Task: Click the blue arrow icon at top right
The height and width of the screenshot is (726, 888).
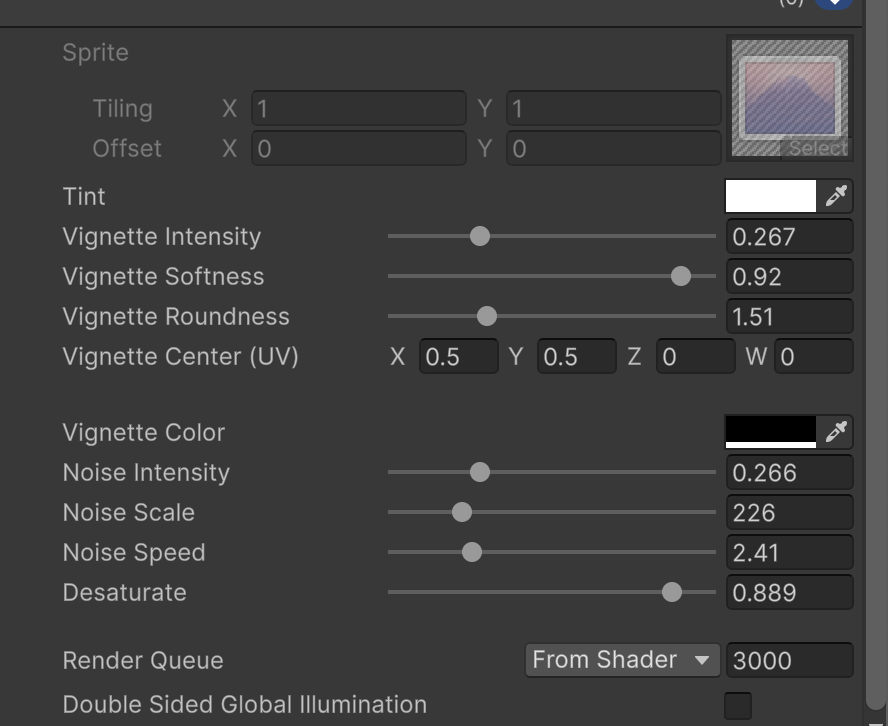Action: pyautogui.click(x=832, y=4)
